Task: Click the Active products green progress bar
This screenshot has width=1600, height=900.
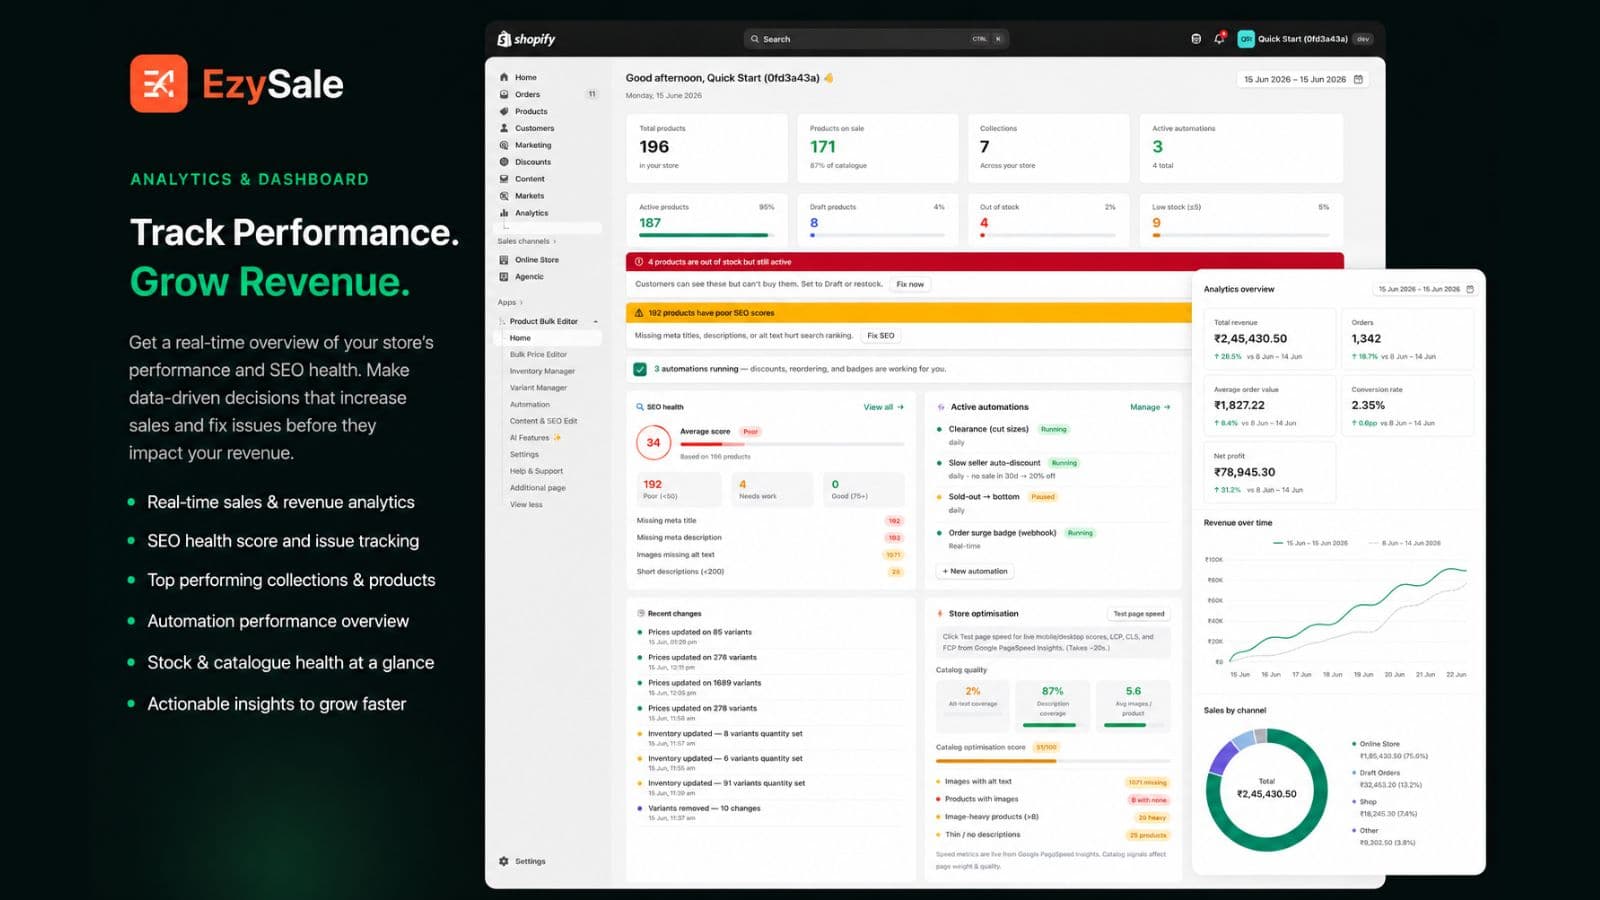Action: (707, 235)
